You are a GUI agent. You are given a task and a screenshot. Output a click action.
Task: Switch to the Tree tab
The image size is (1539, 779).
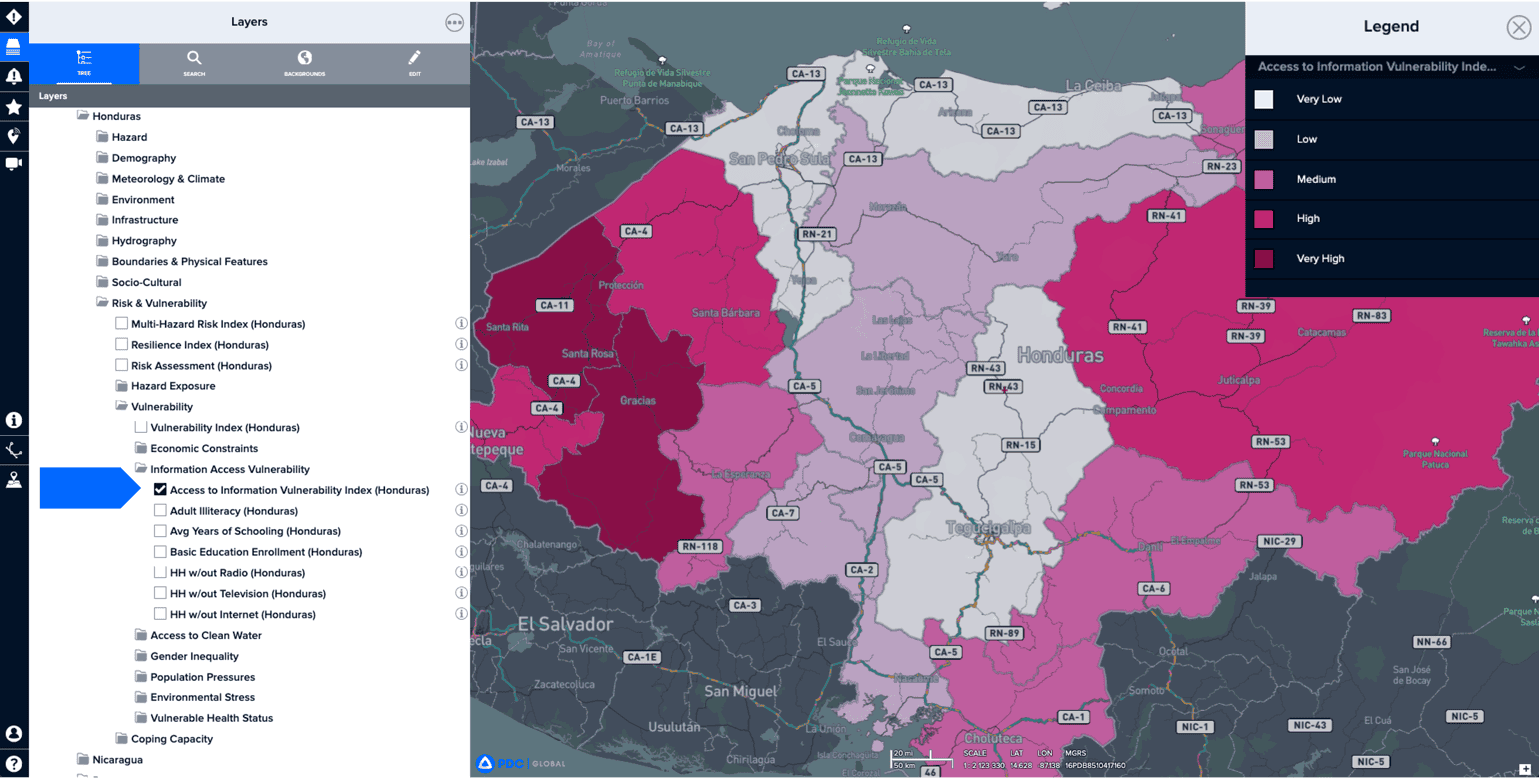point(84,63)
